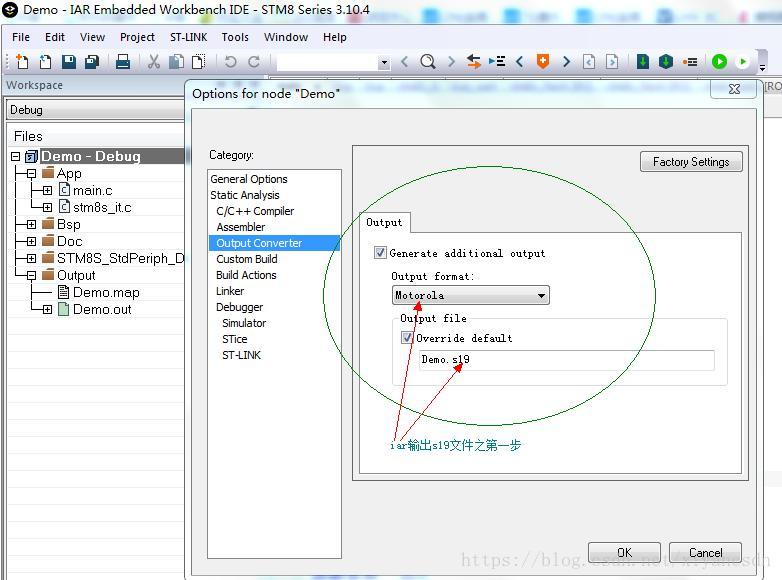Screen dimensions: 782x580
Task: Select the Output tab in options
Action: click(384, 222)
